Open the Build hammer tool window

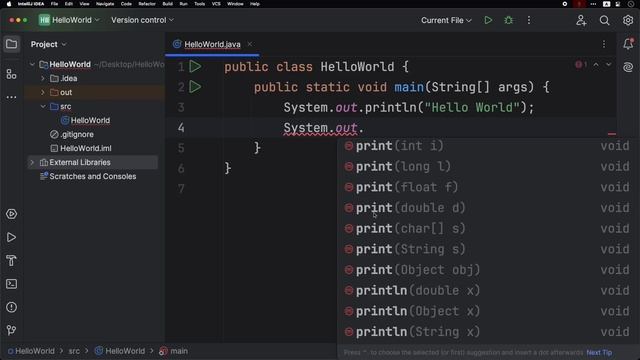(11, 260)
